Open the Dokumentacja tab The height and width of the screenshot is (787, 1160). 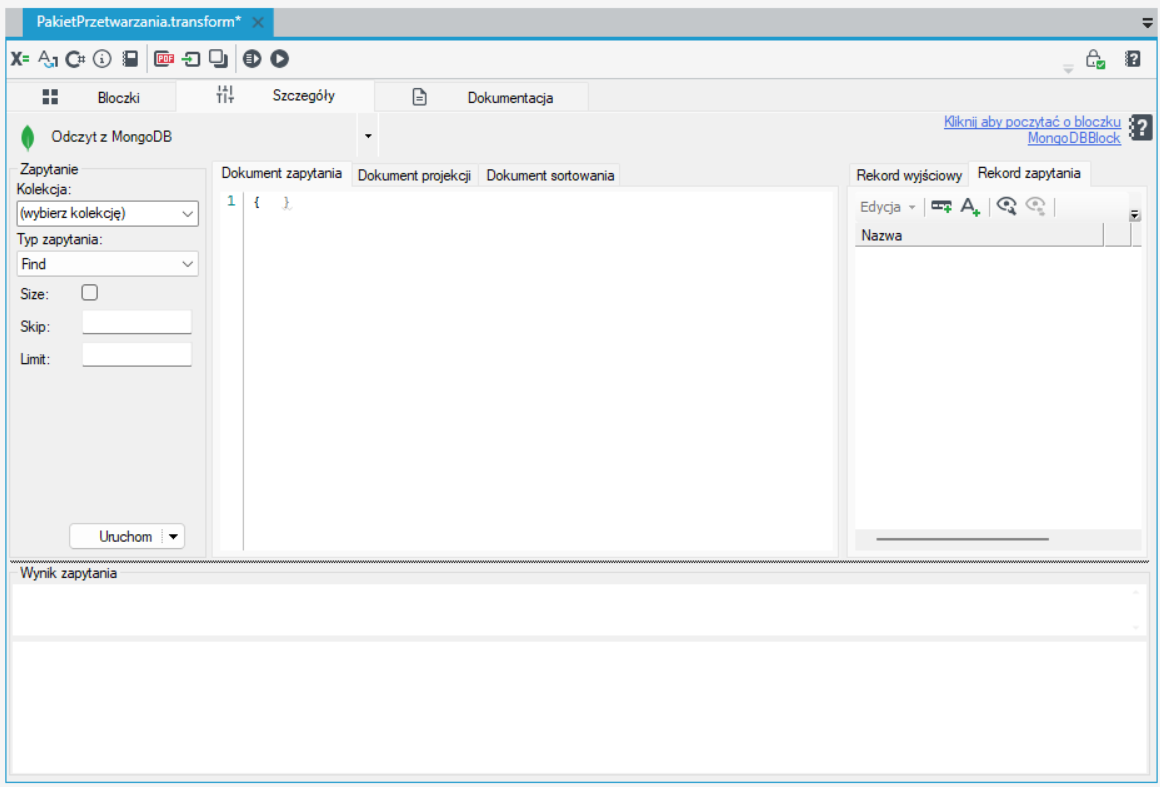pyautogui.click(x=482, y=97)
